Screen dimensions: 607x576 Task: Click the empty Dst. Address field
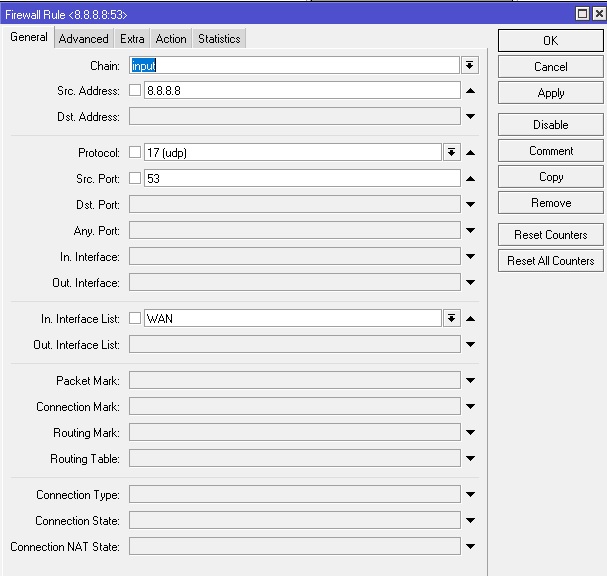click(295, 116)
